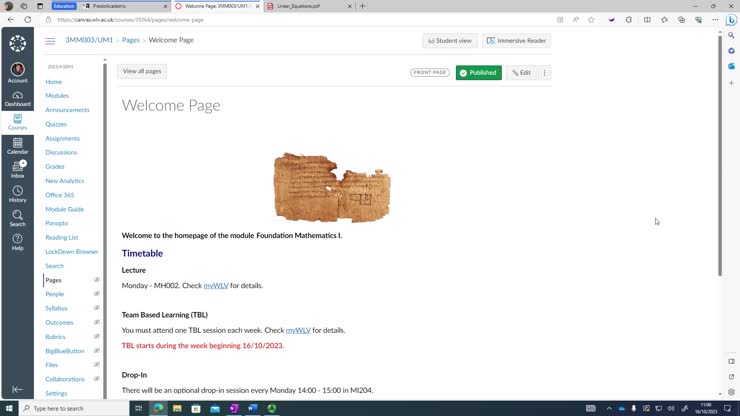Click the Edit page button
The image size is (740, 416).
(x=521, y=73)
